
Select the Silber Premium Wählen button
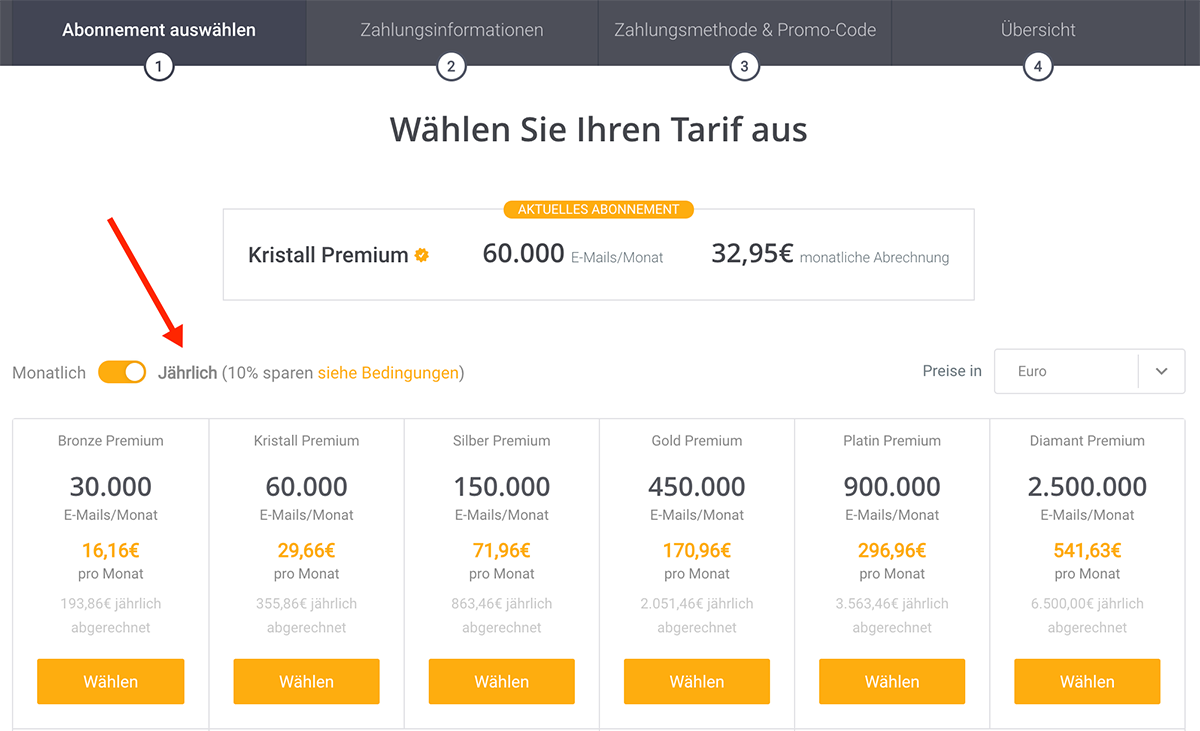[x=502, y=682]
